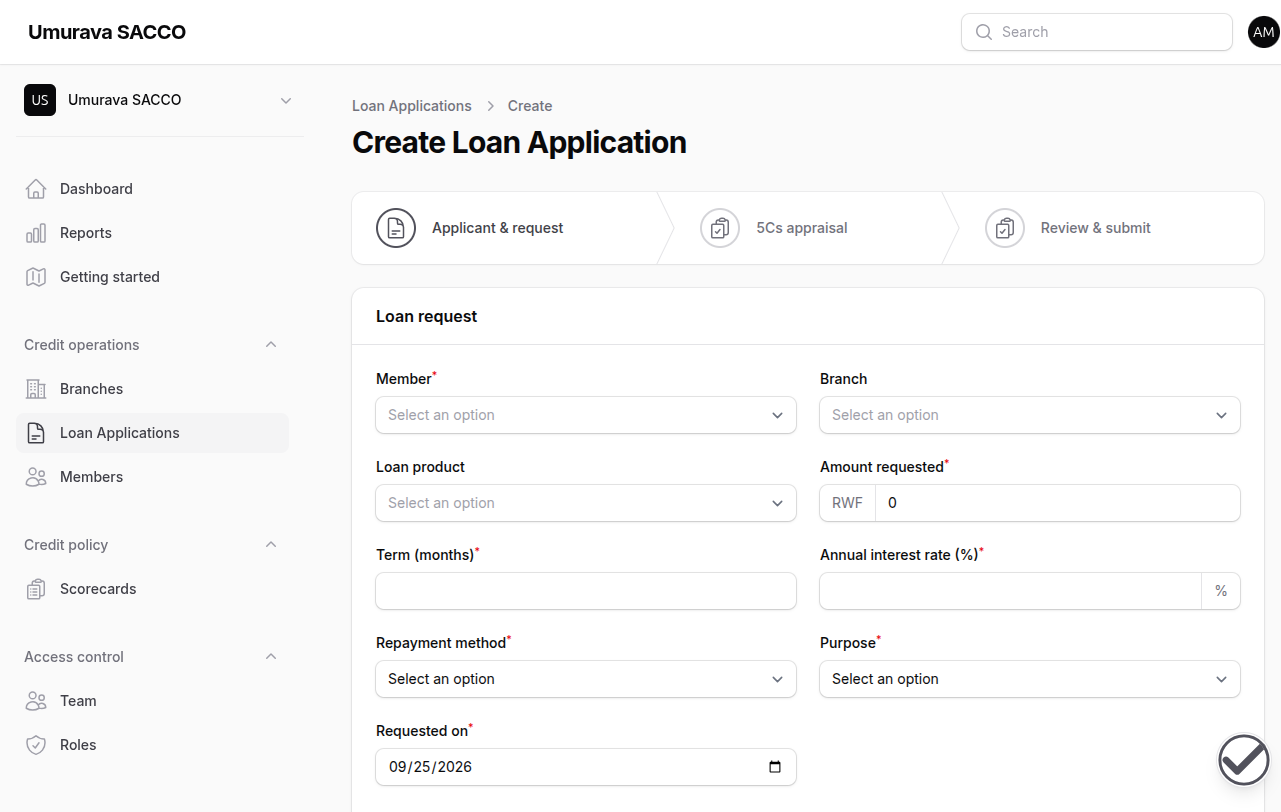The height and width of the screenshot is (812, 1281).
Task: Collapse the Credit policy group
Action: click(x=270, y=545)
